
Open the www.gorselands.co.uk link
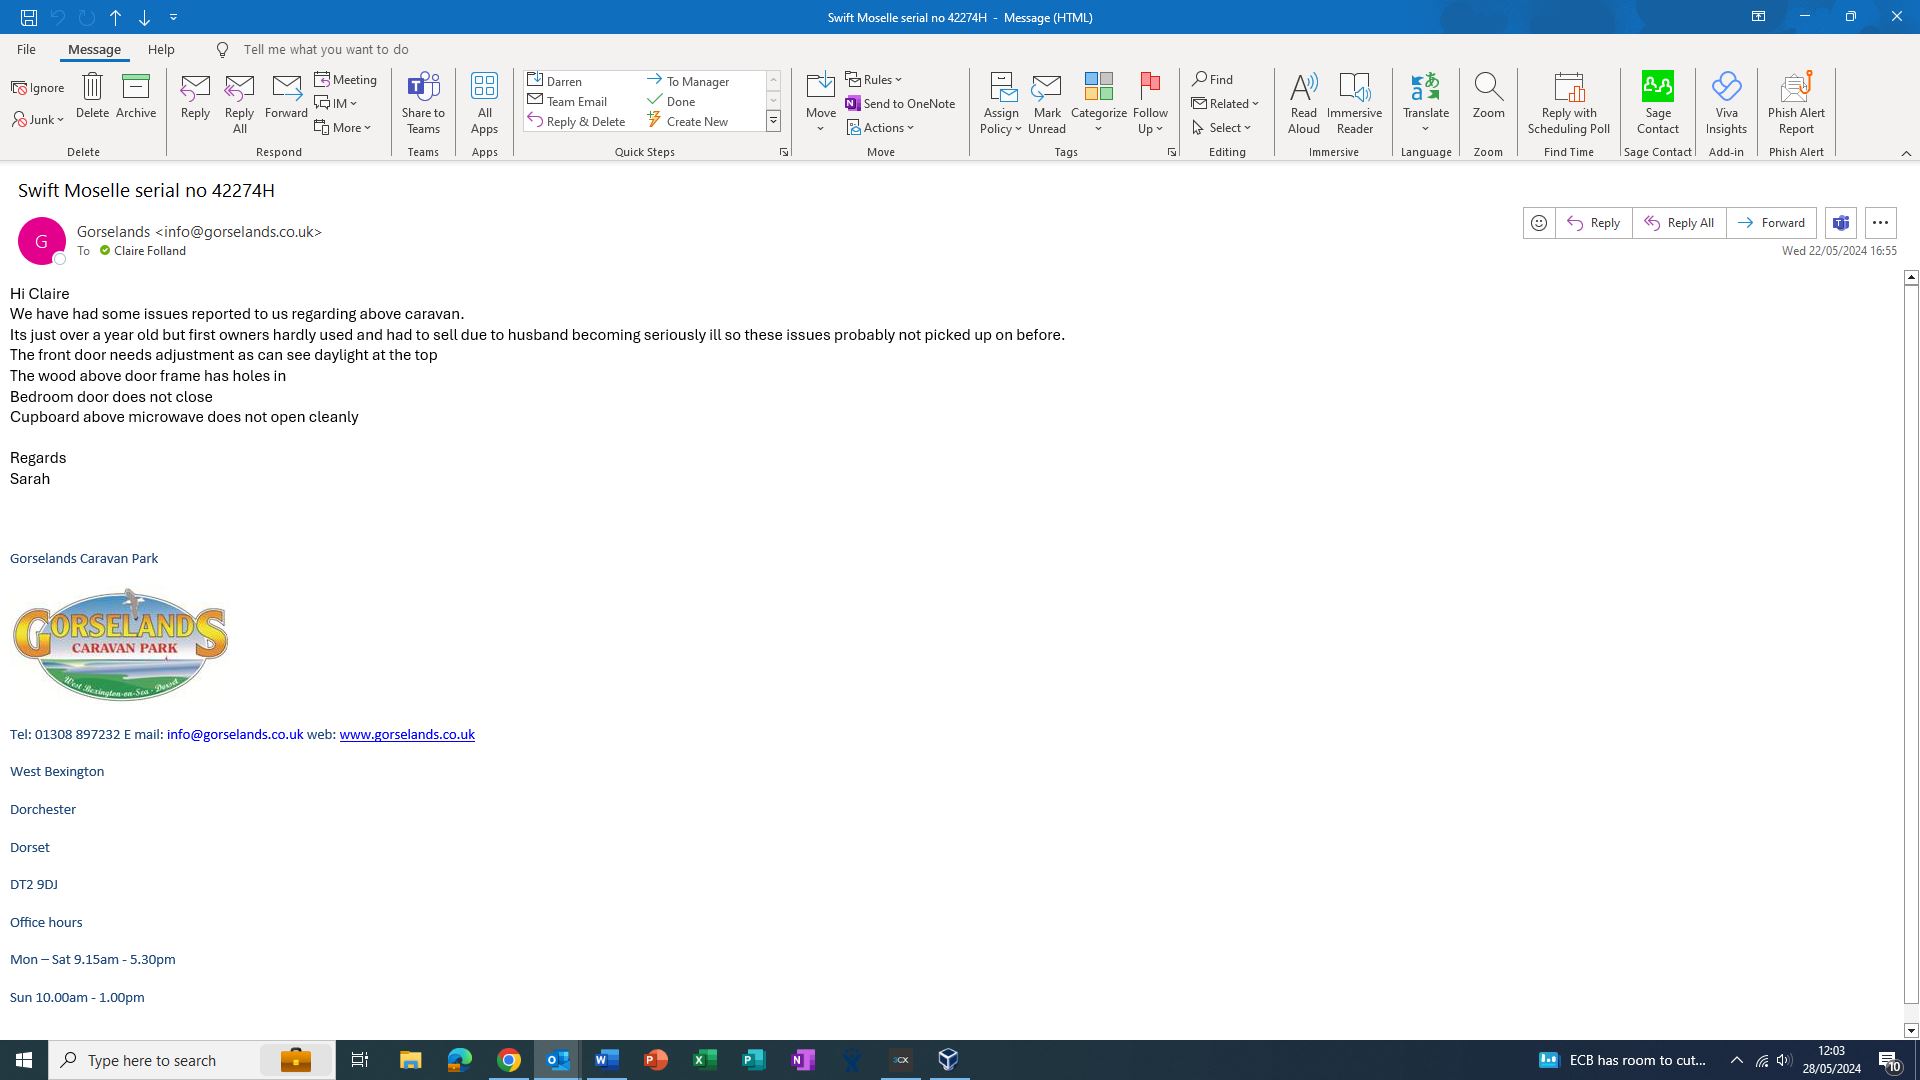point(407,735)
